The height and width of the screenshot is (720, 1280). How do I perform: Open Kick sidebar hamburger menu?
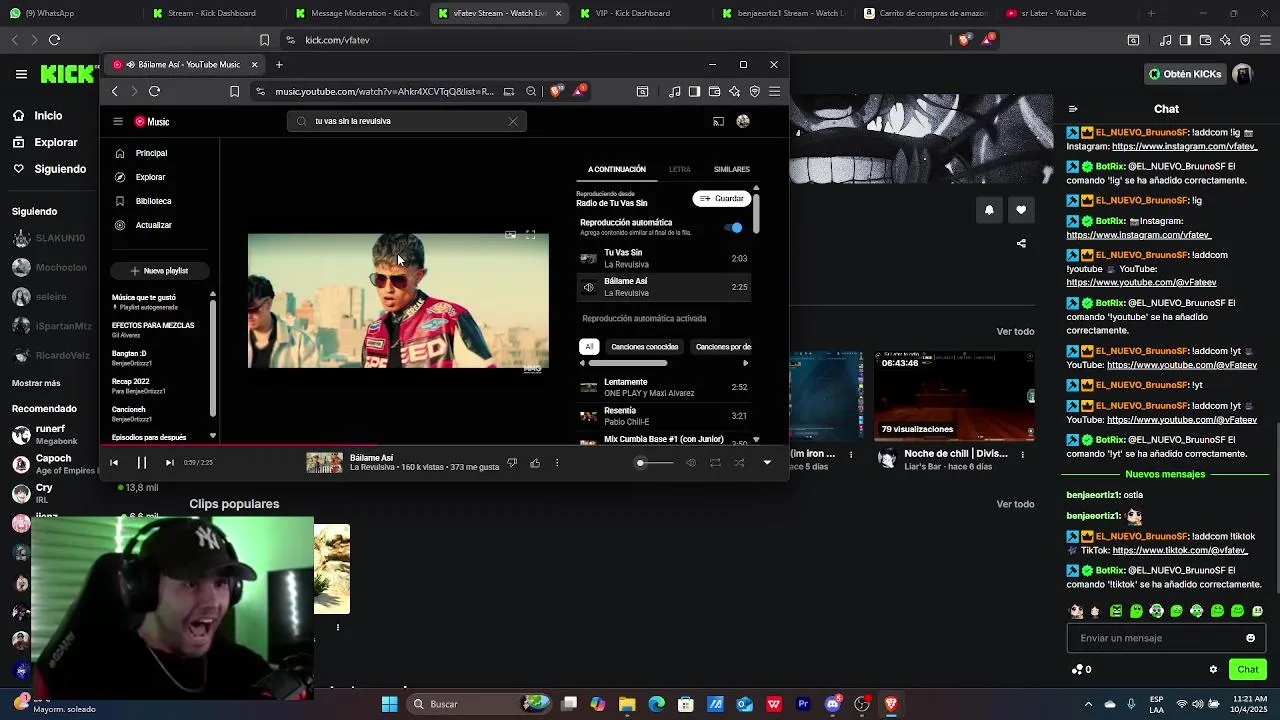coord(21,73)
